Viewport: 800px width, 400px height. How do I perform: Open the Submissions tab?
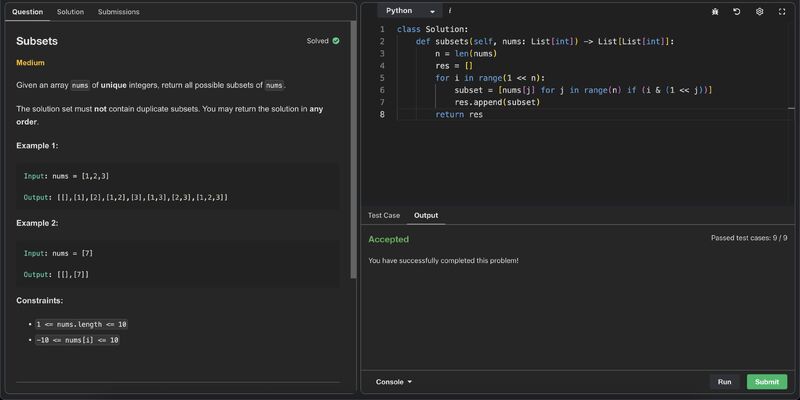[x=118, y=12]
